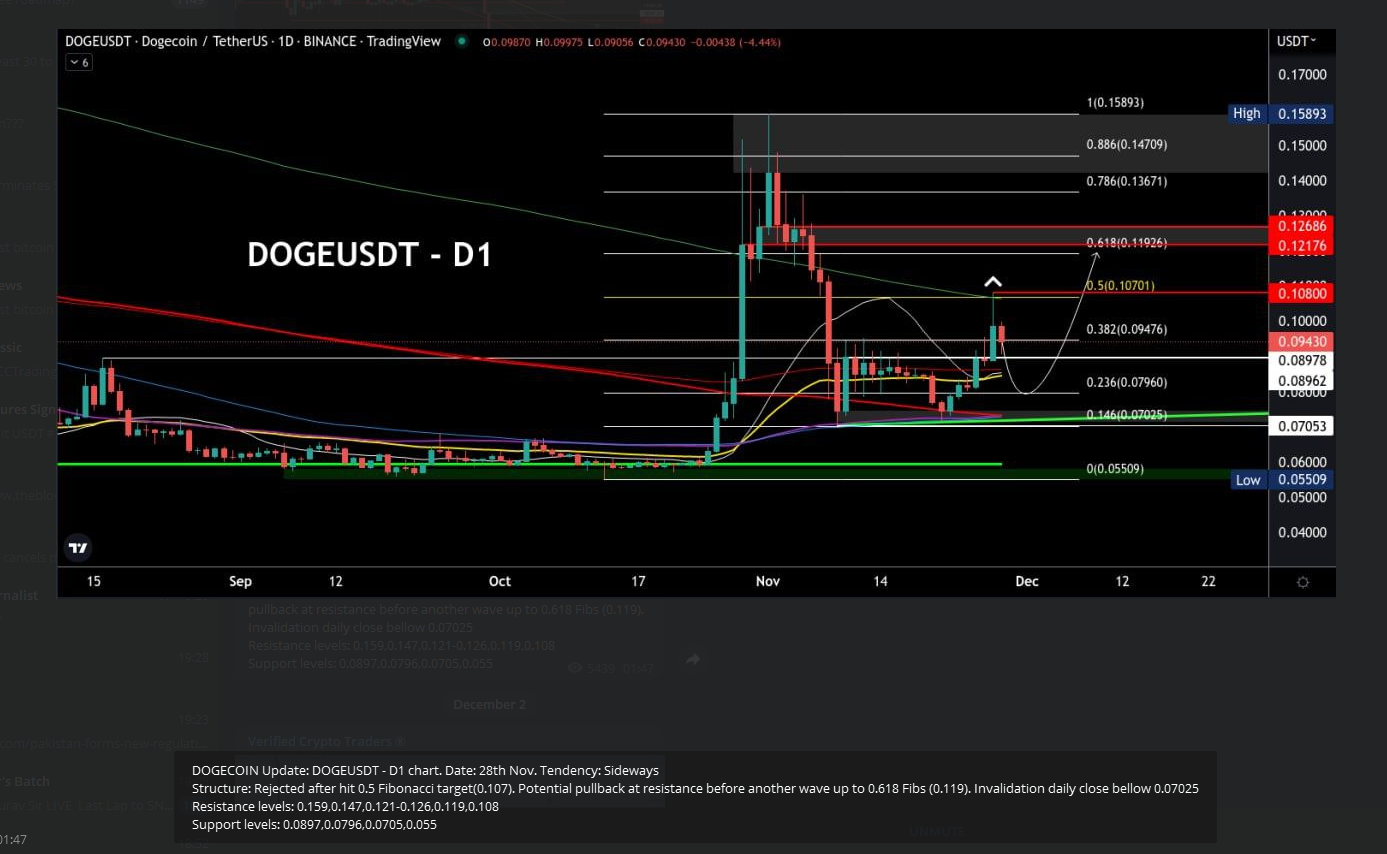Click the DOGECOIN Update caption text
1387x854 pixels.
(425, 771)
